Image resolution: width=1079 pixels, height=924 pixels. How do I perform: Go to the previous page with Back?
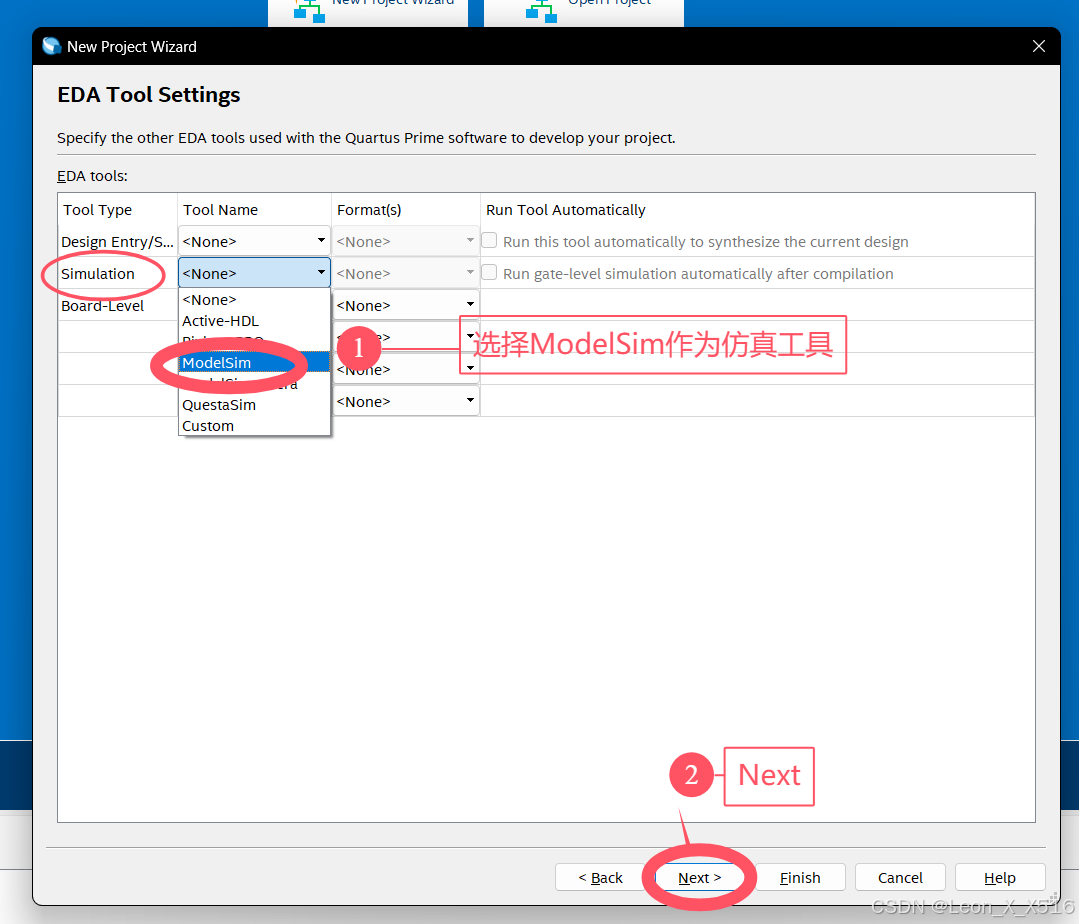pos(600,878)
